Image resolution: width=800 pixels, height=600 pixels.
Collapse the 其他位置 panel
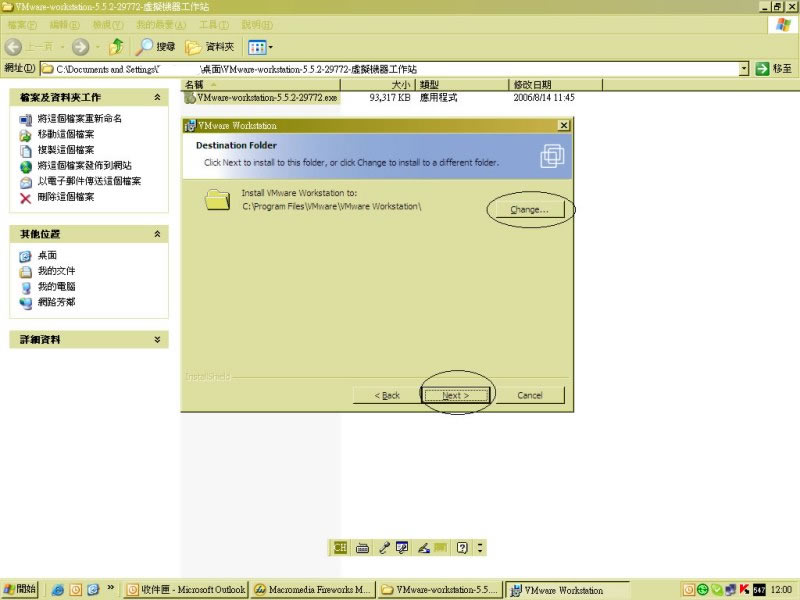coord(157,234)
